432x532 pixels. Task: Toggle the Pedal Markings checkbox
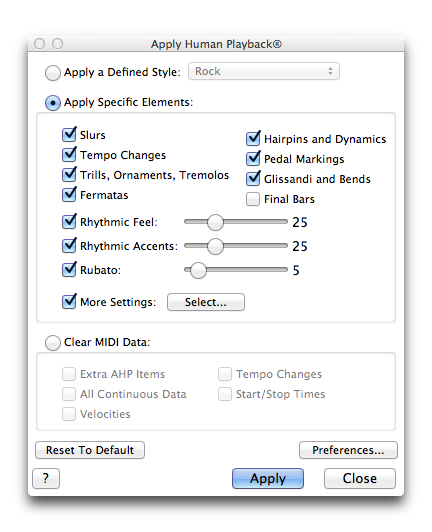[253, 158]
